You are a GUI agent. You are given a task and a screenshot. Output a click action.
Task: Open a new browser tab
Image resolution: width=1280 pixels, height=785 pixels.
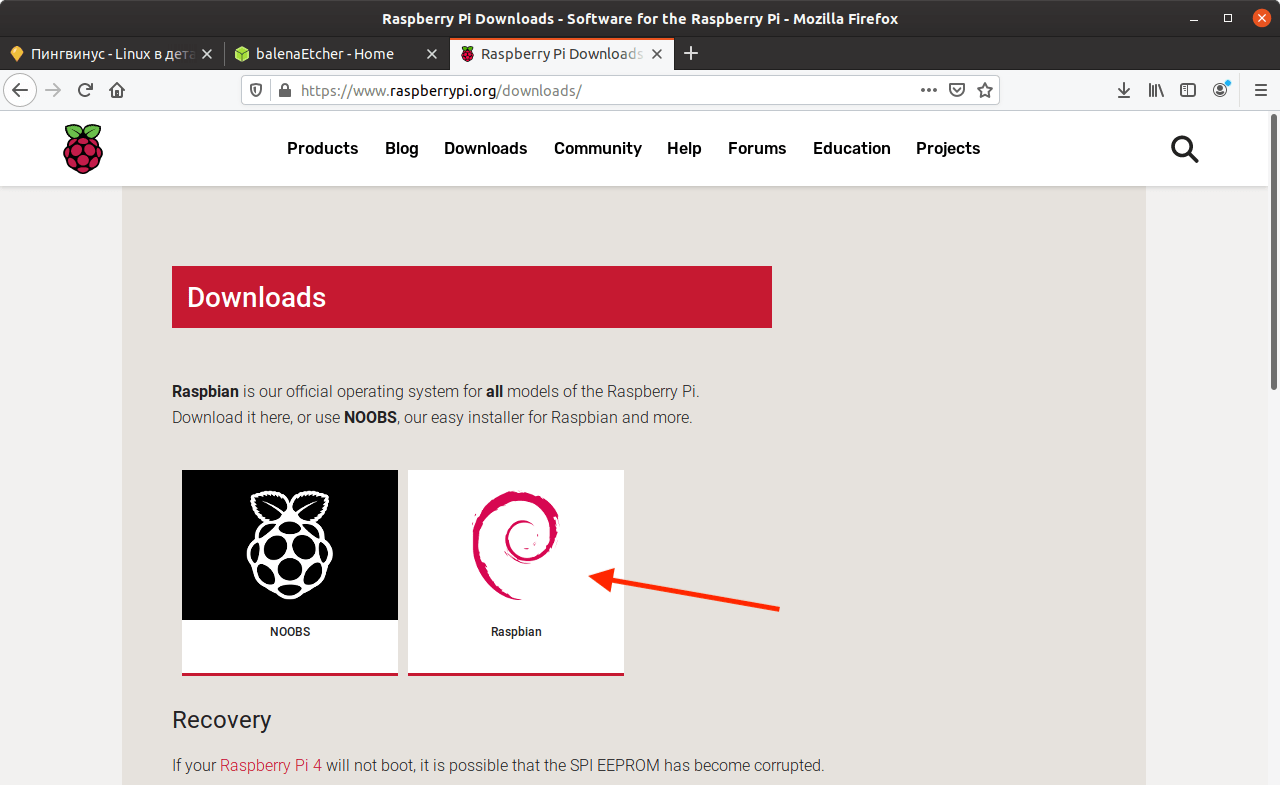click(690, 54)
